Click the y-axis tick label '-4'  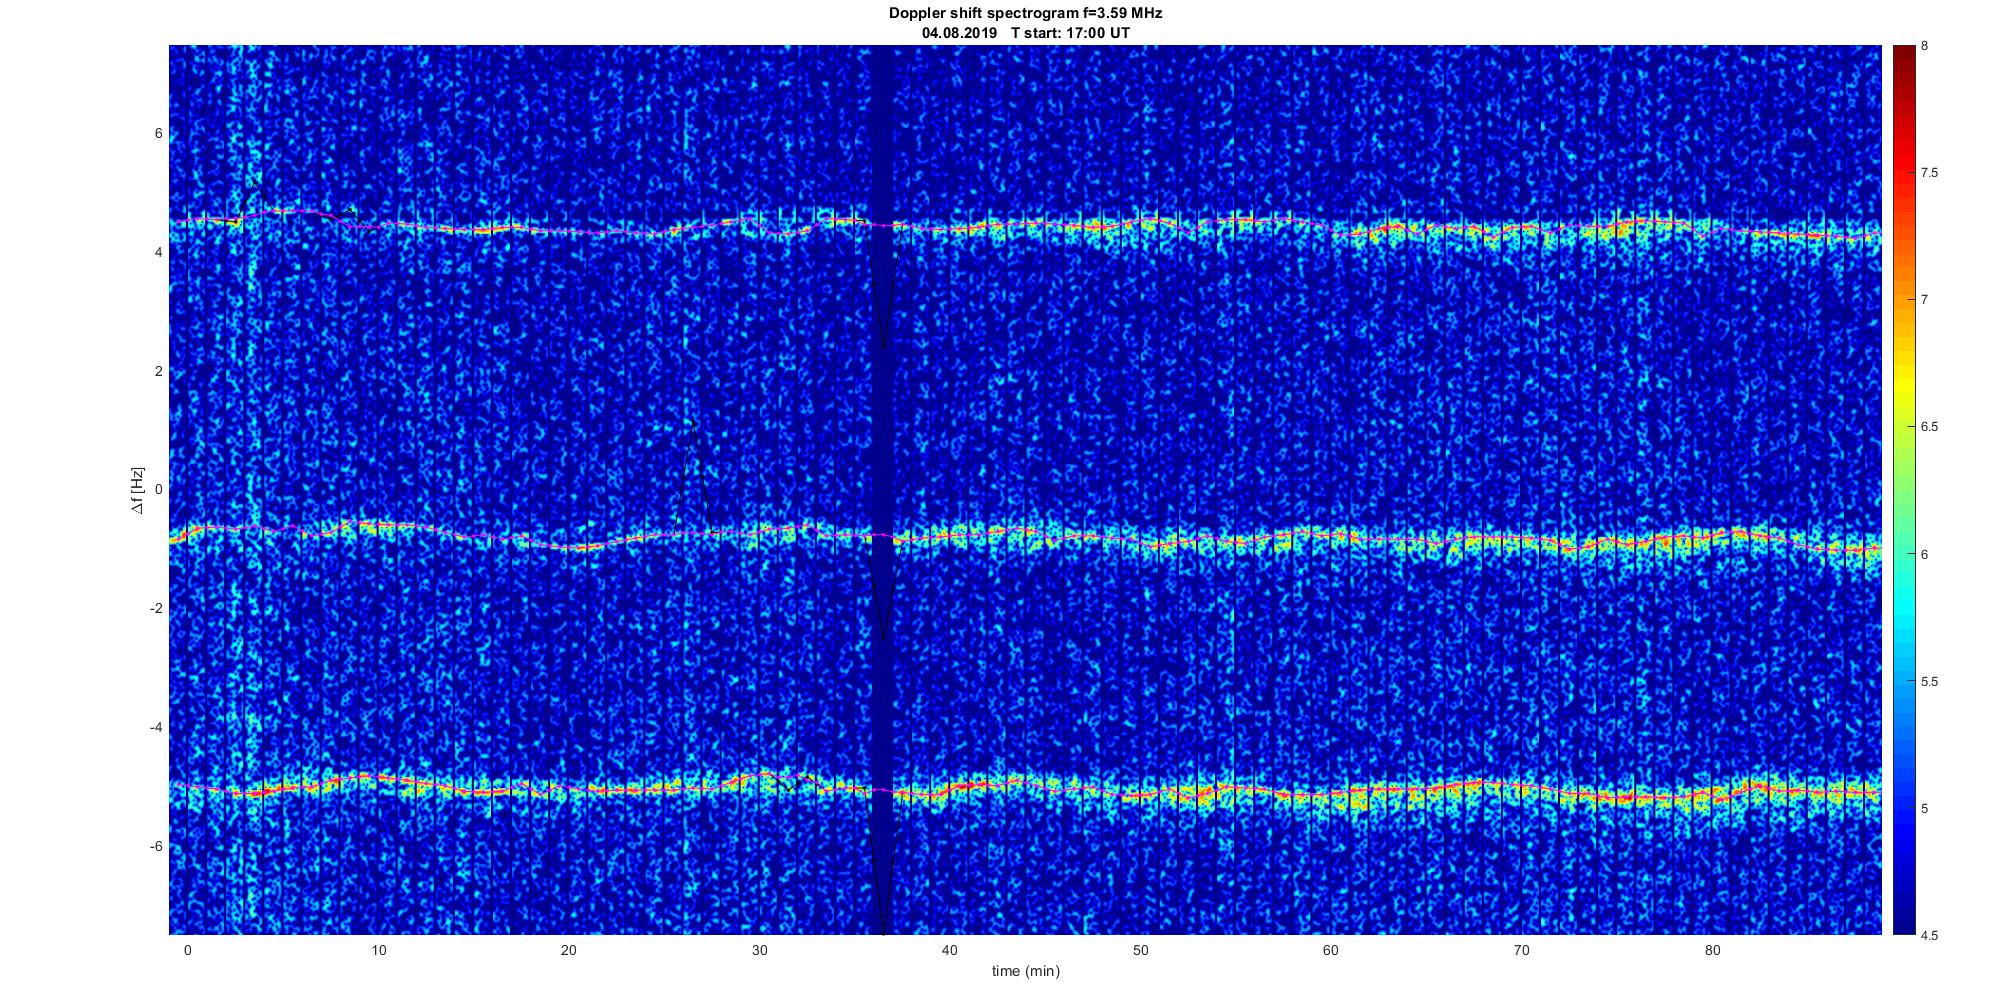pyautogui.click(x=156, y=727)
